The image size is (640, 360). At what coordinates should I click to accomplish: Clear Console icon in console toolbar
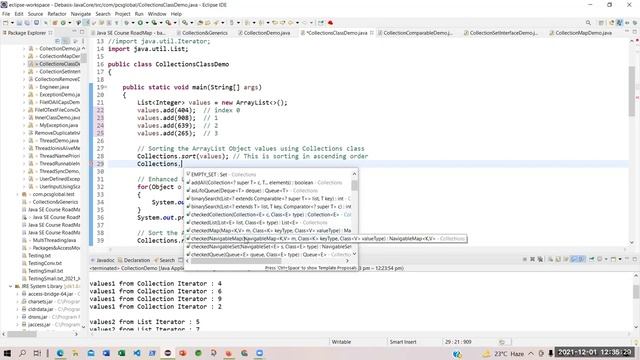coord(551,259)
